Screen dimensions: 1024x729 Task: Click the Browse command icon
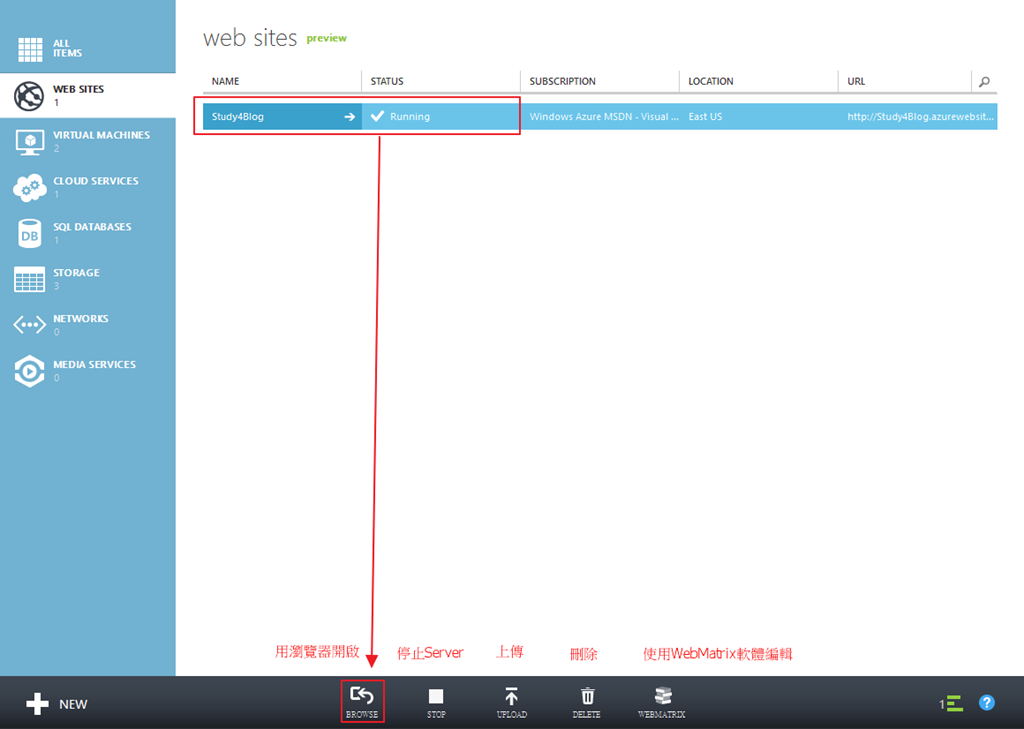(362, 695)
